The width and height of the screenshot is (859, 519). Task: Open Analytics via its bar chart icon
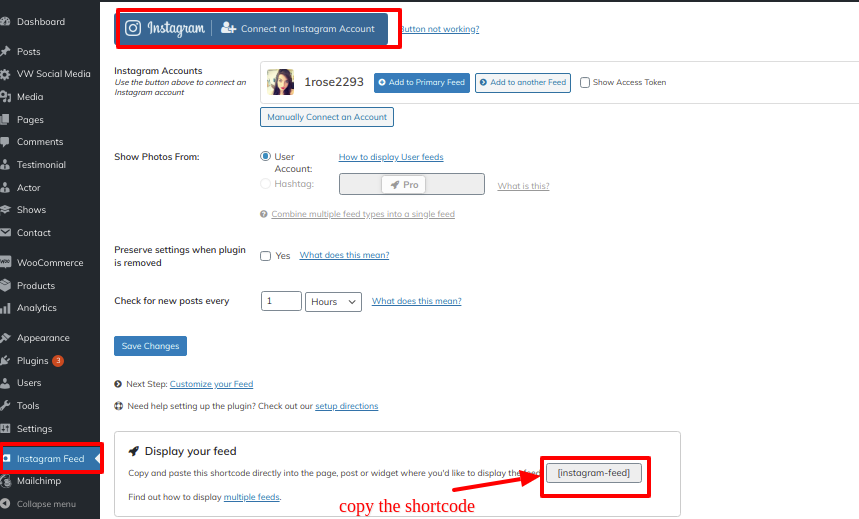click(x=6, y=308)
